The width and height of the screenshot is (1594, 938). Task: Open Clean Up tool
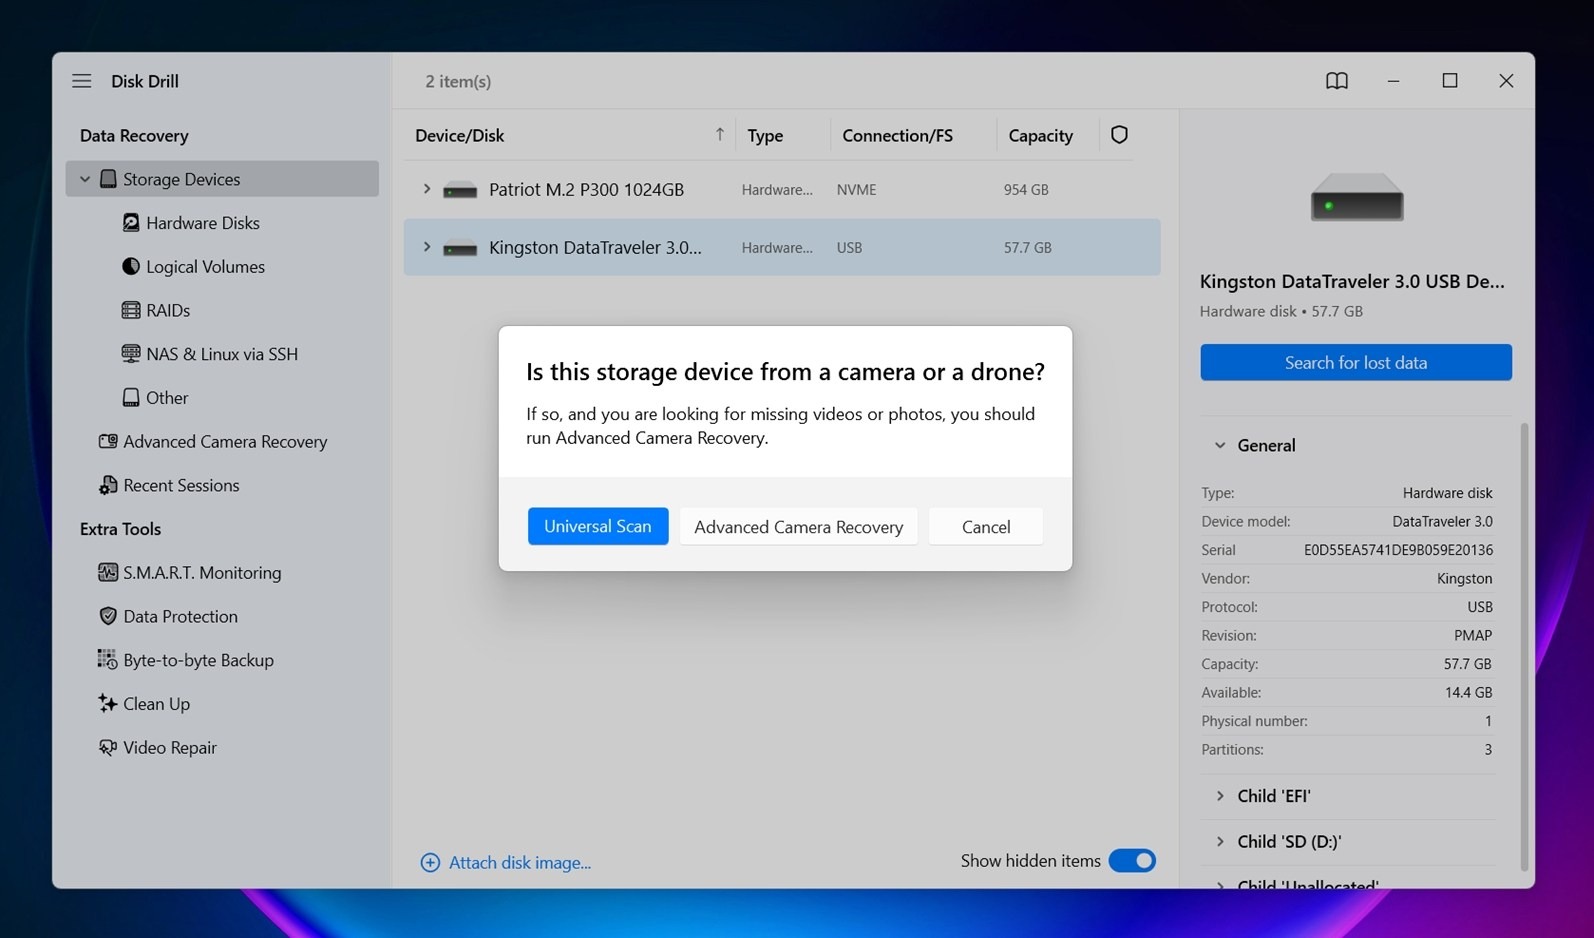pyautogui.click(x=156, y=704)
